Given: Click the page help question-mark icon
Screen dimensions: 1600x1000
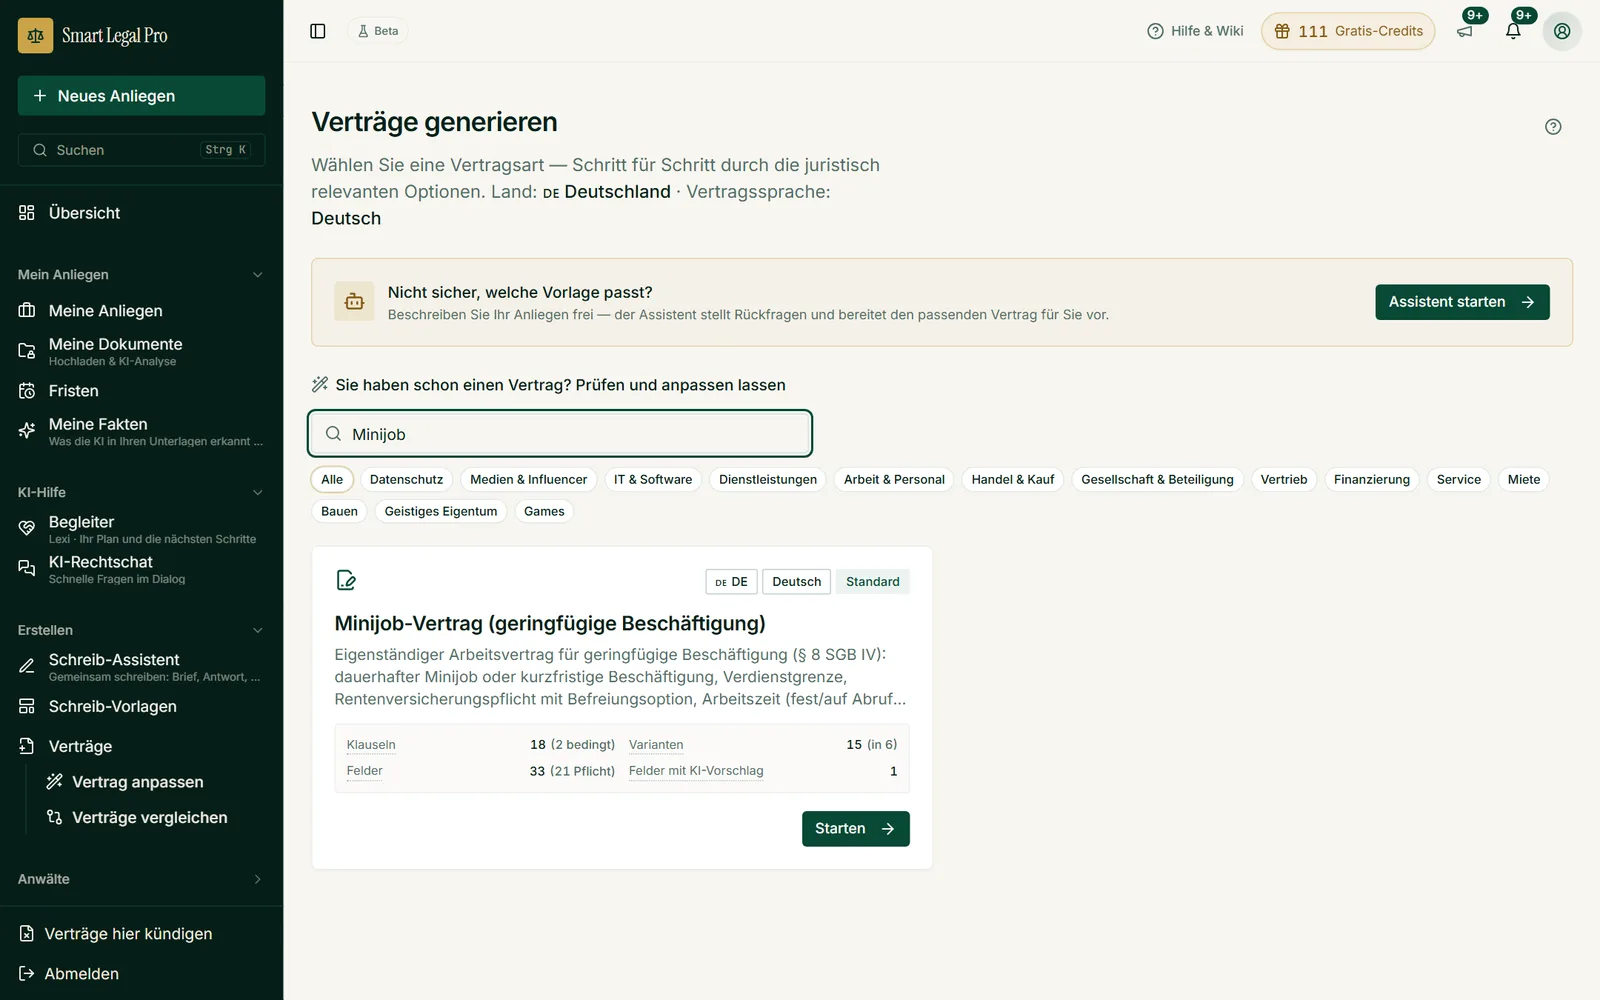Looking at the screenshot, I should [x=1553, y=127].
